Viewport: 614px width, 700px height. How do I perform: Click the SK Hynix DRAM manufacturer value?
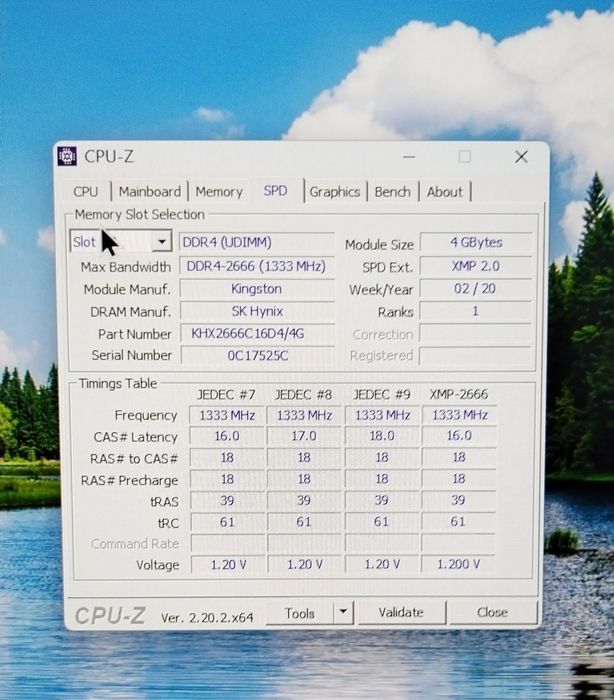click(257, 311)
